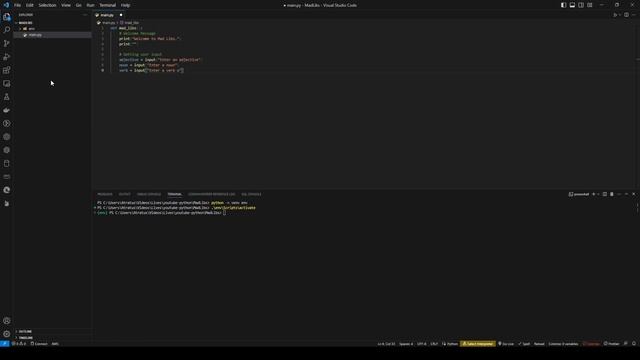The width and height of the screenshot is (640, 360).
Task: Switch to the Debug Console tab
Action: (149, 194)
